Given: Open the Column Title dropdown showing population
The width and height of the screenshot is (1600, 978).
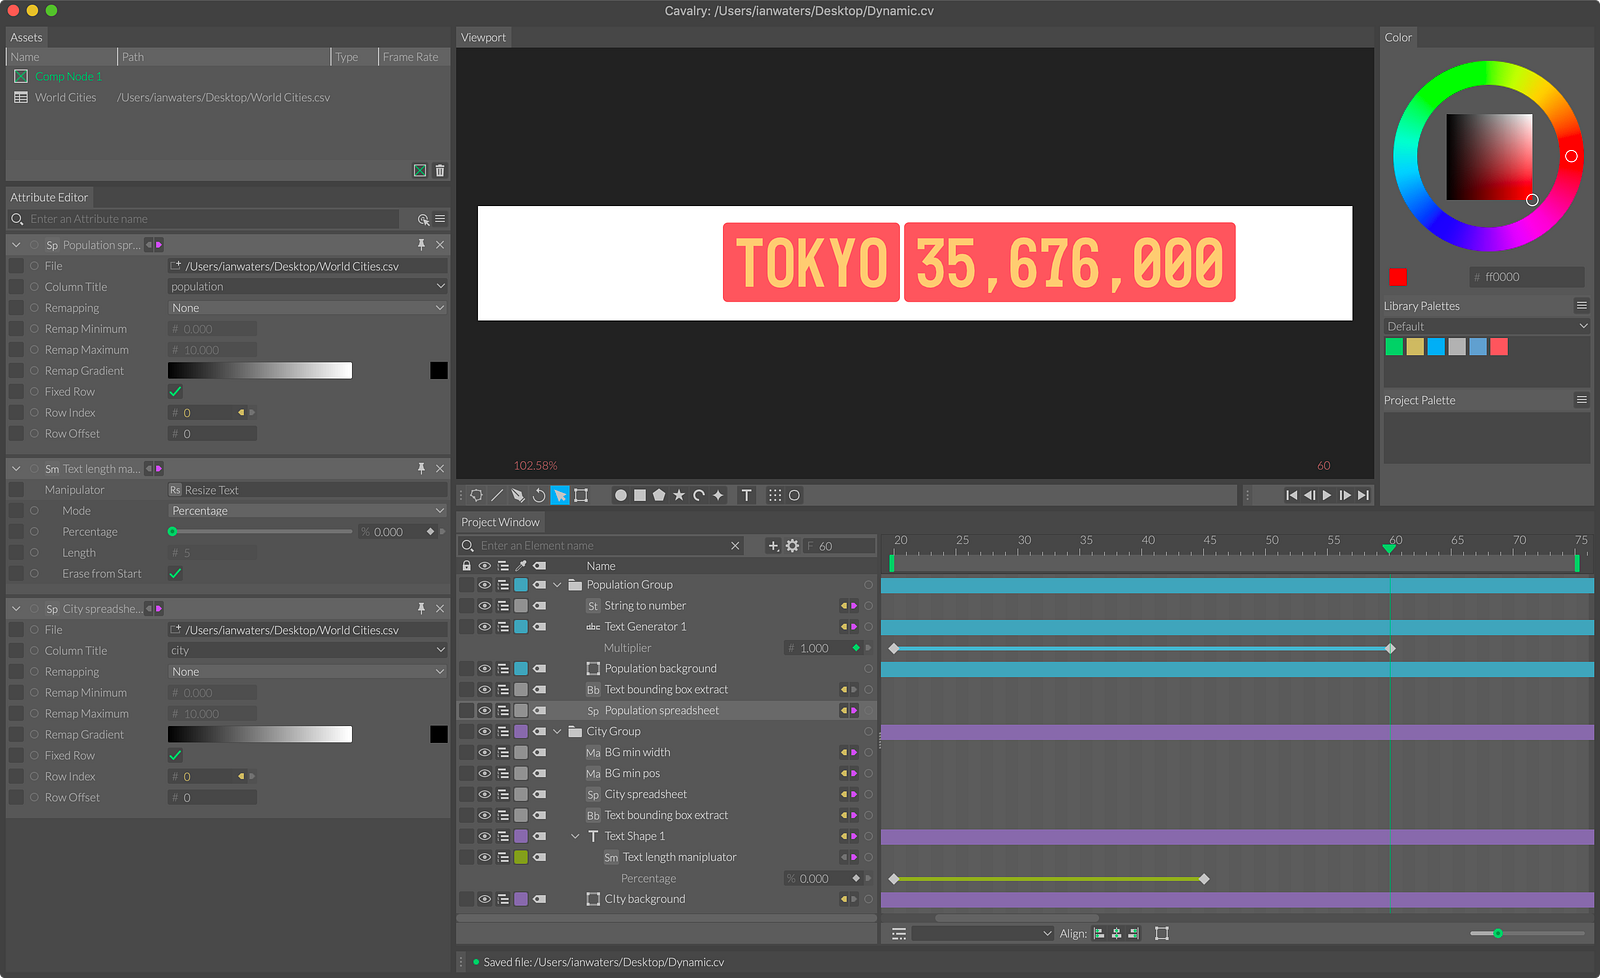Looking at the screenshot, I should tap(307, 287).
